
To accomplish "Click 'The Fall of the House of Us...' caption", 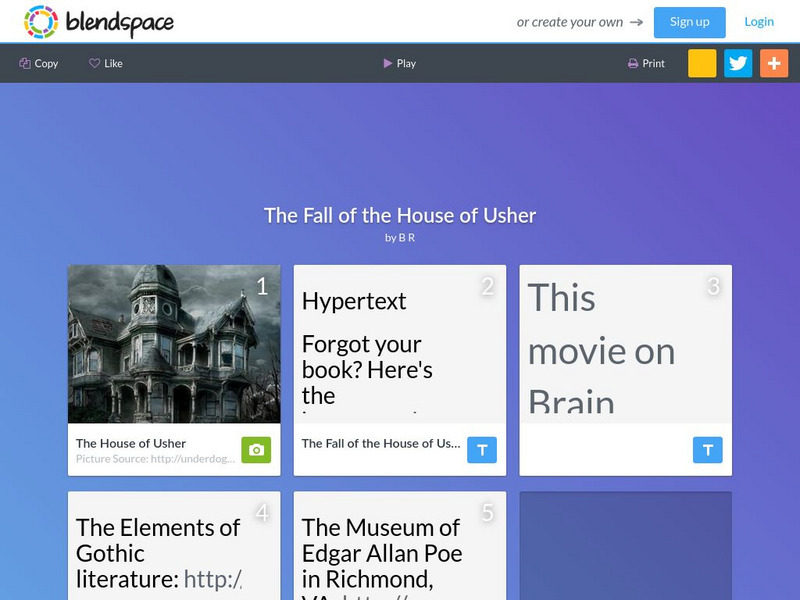I will point(381,443).
